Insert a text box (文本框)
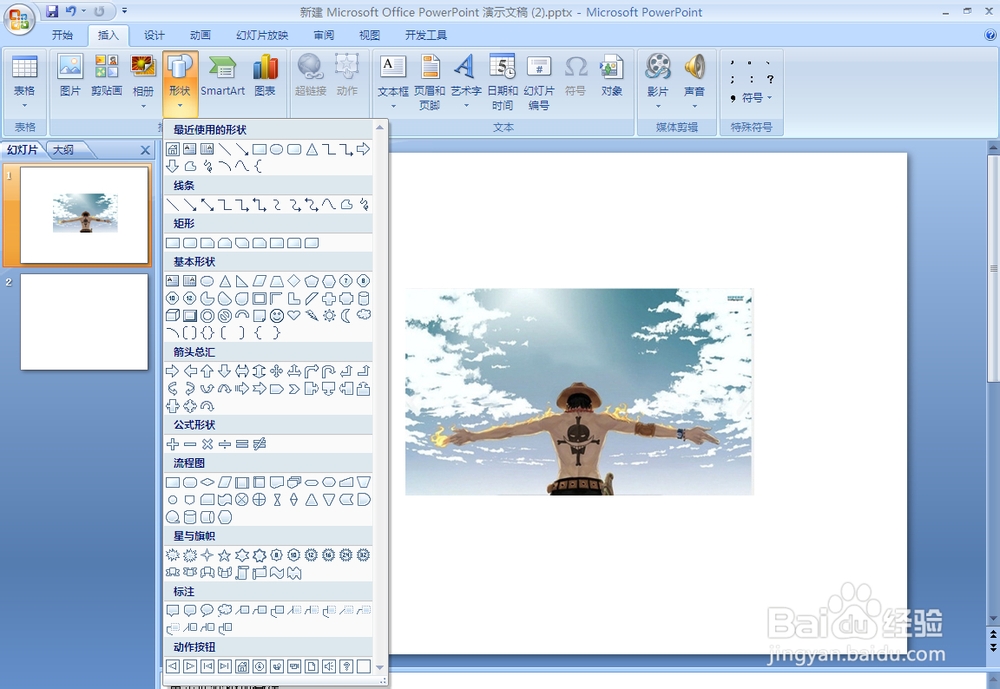Image resolution: width=1000 pixels, height=689 pixels. 393,82
